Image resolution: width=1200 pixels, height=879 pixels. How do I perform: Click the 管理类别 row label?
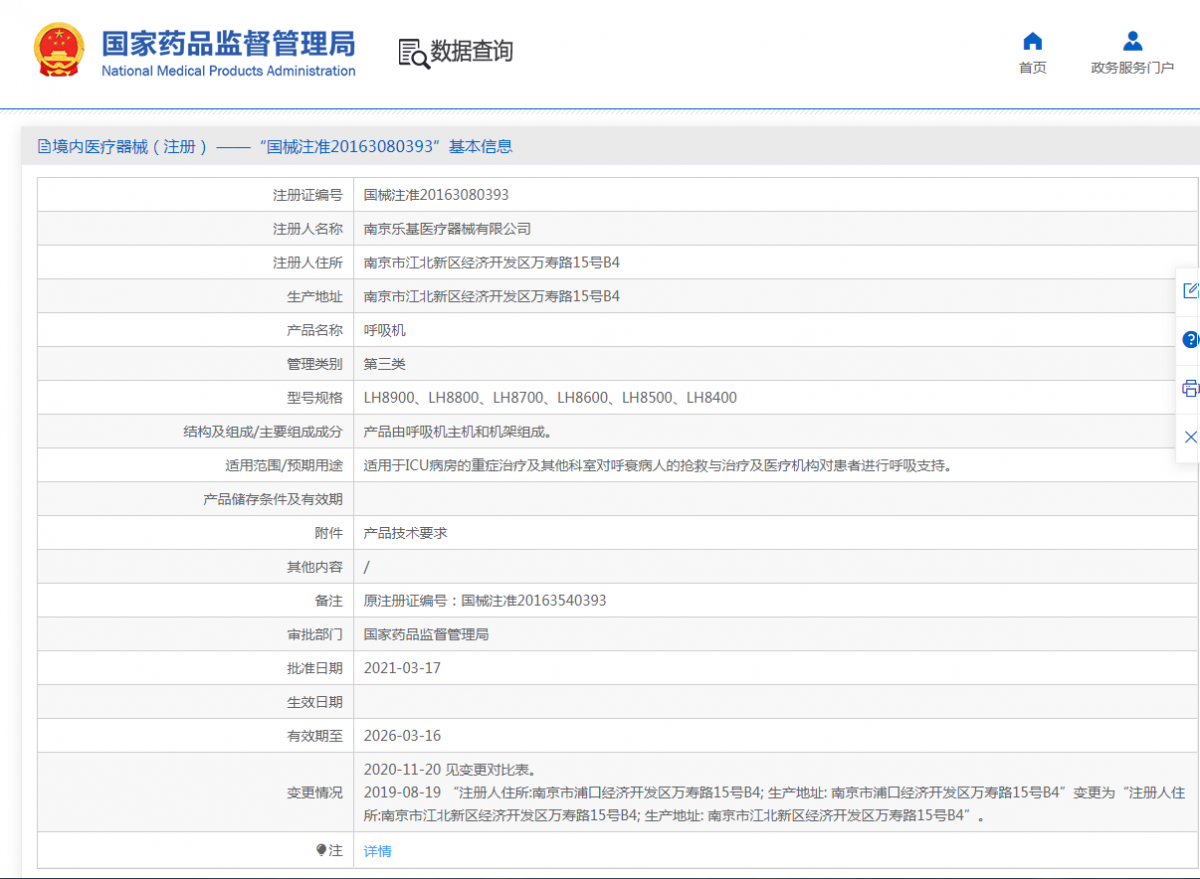[315, 364]
